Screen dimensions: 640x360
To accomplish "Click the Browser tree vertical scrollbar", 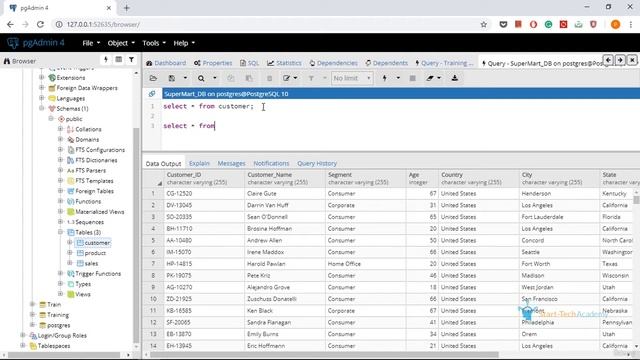I will pos(136,235).
